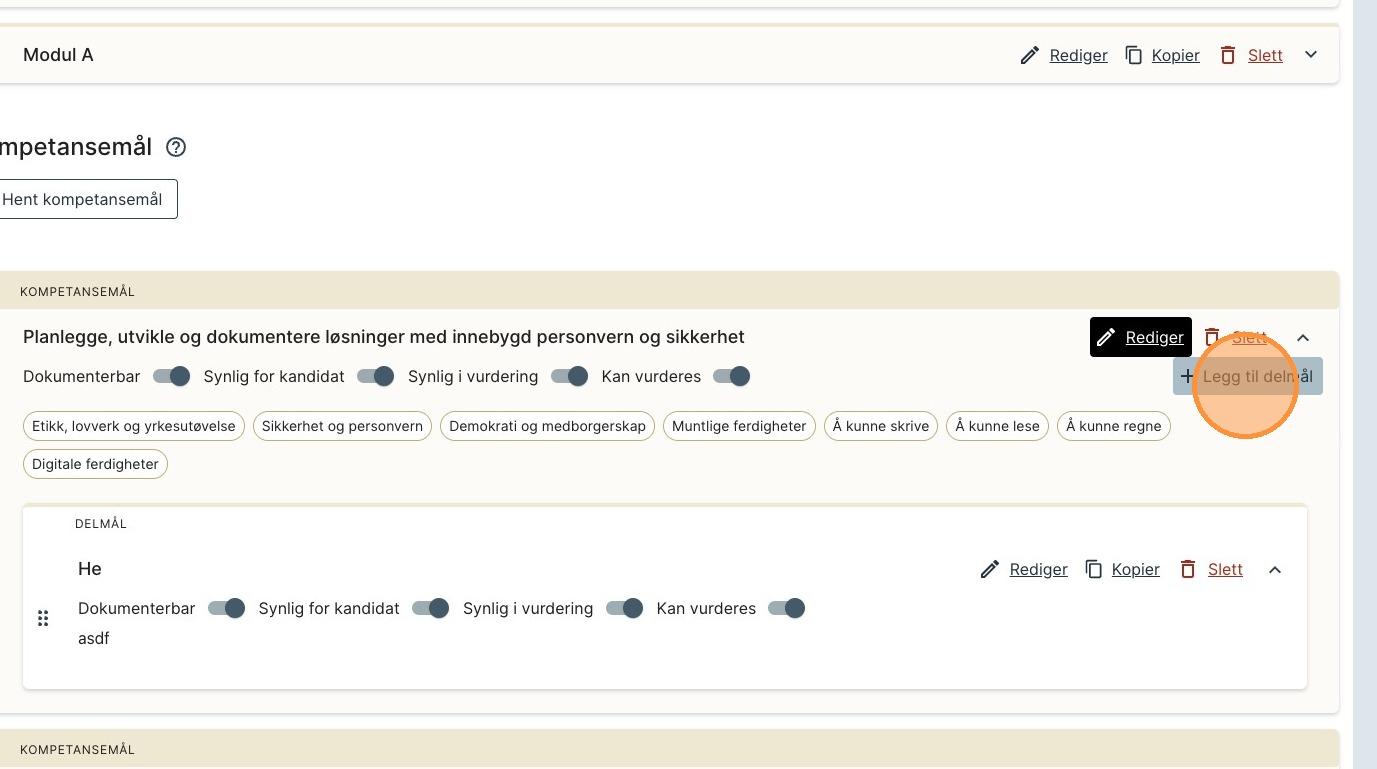Viewport: 1377px width, 769px height.
Task: Collapse the Planlegge, utvikle kompetansemål section
Action: 1303,338
